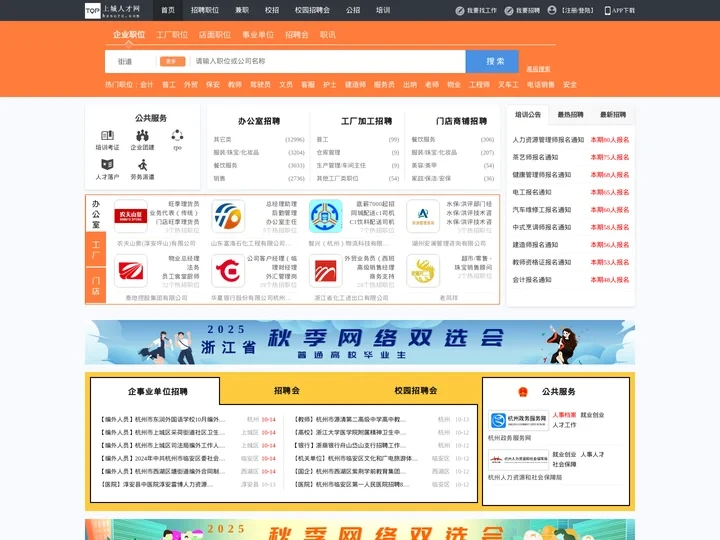Click the job or company name search field
720x540 pixels.
(x=328, y=61)
